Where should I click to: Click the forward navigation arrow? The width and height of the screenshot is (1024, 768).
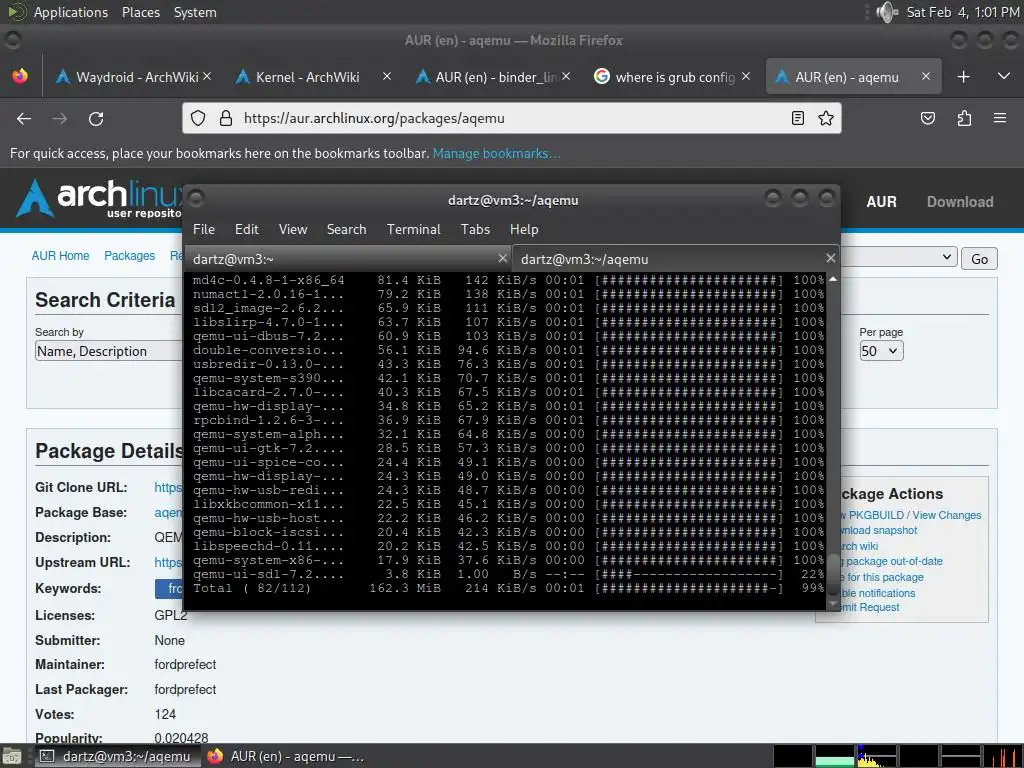tap(60, 119)
